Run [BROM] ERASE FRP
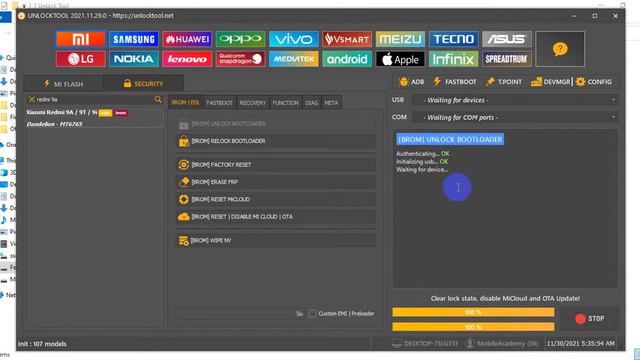Image resolution: width=640 pixels, height=360 pixels. (x=276, y=182)
